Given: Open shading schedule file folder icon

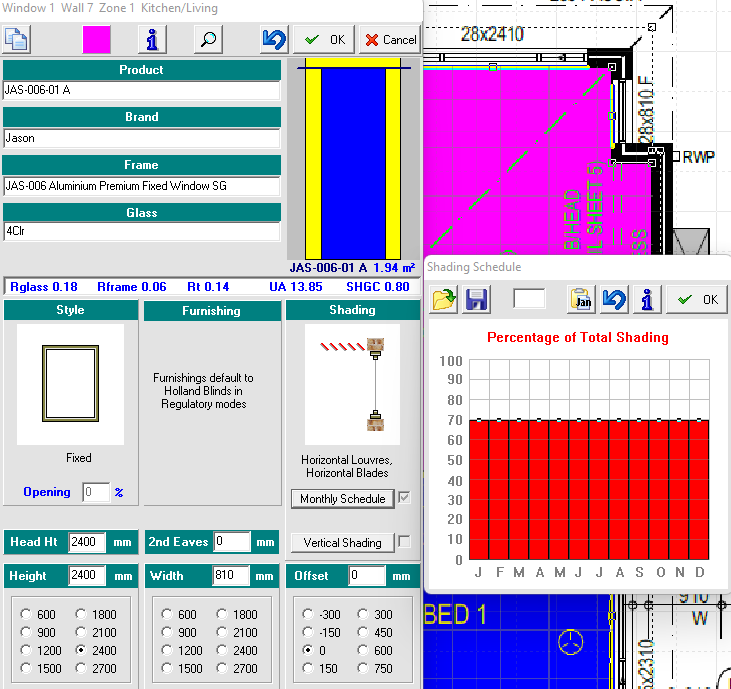Looking at the screenshot, I should coord(445,299).
